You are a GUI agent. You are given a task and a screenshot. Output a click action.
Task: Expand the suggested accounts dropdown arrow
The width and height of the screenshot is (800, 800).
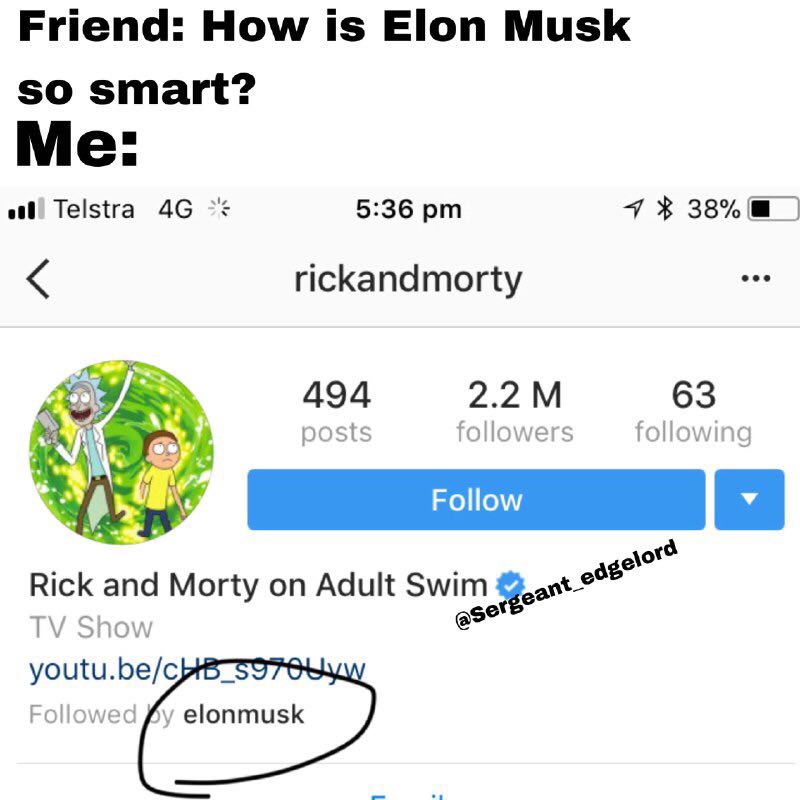point(749,499)
